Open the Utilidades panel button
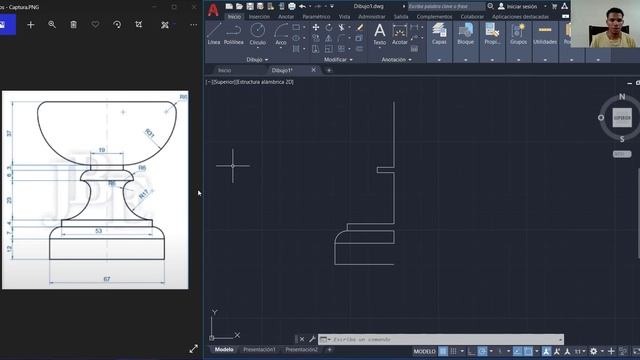This screenshot has height=360, width=640. tap(545, 33)
